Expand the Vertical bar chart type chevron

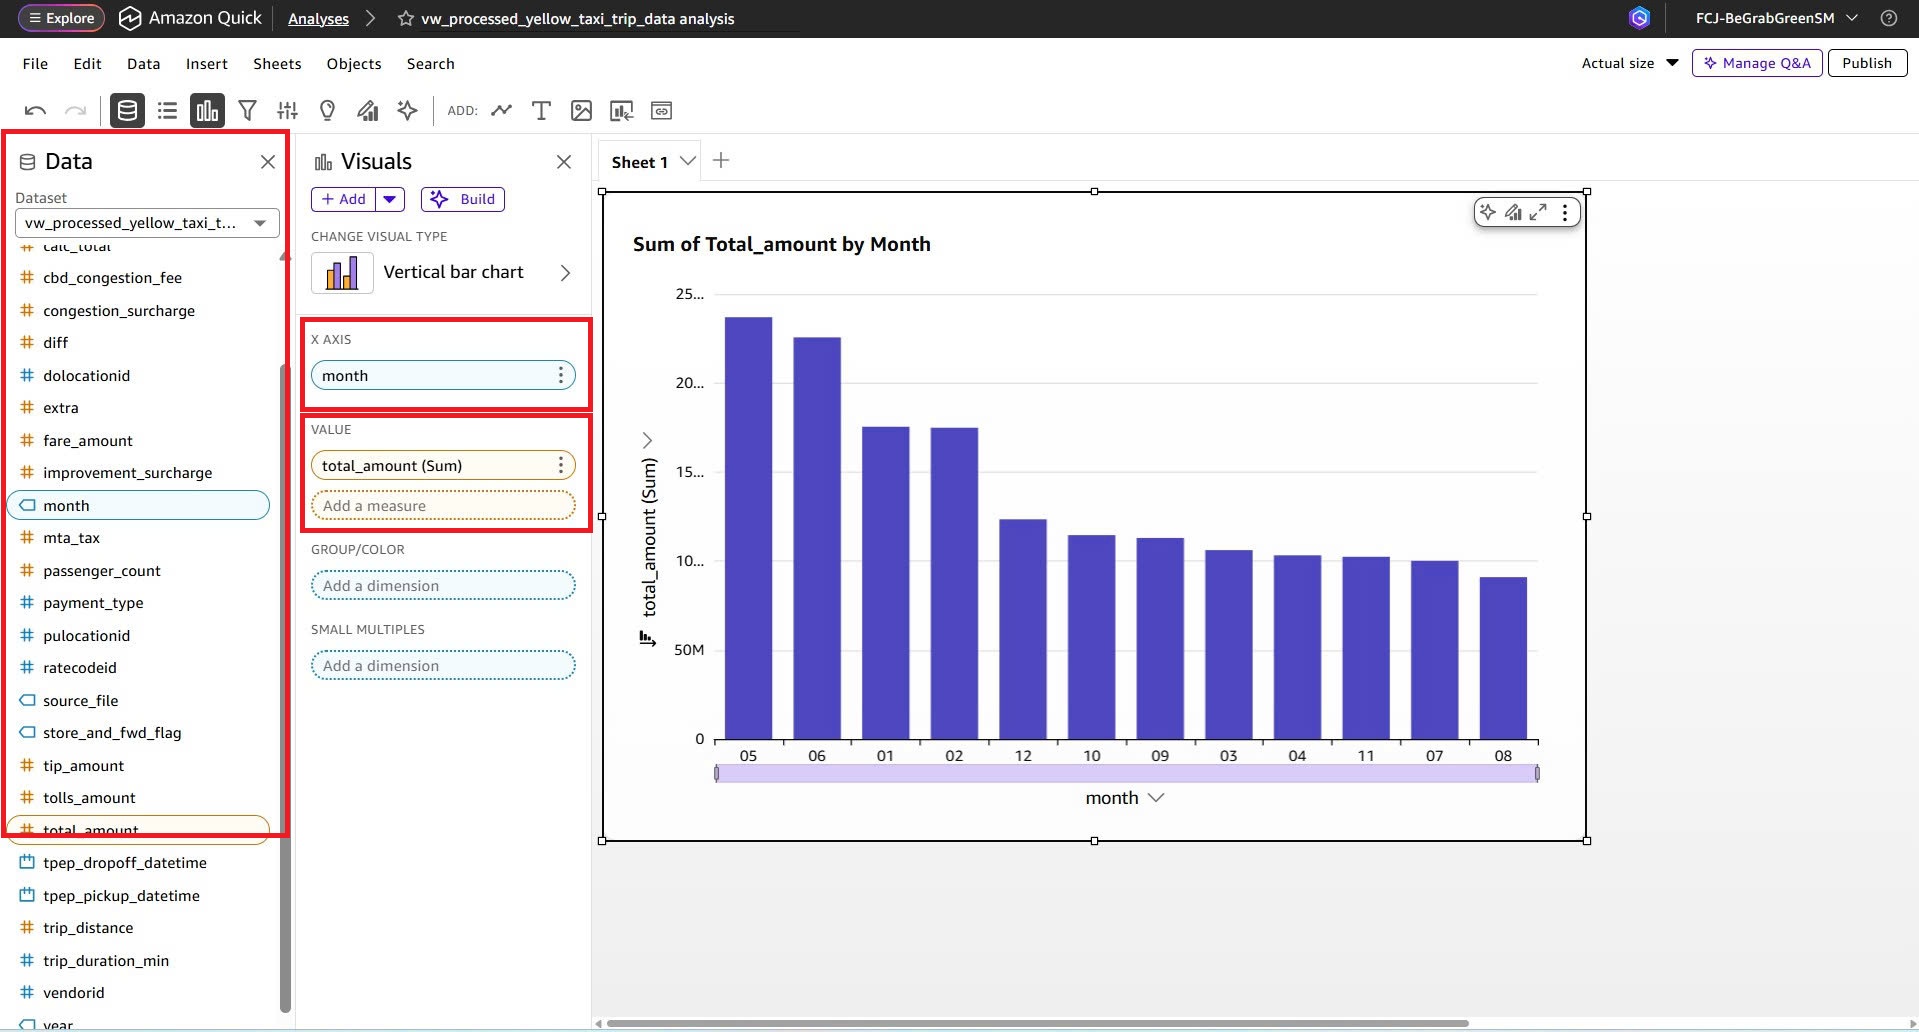tap(565, 273)
